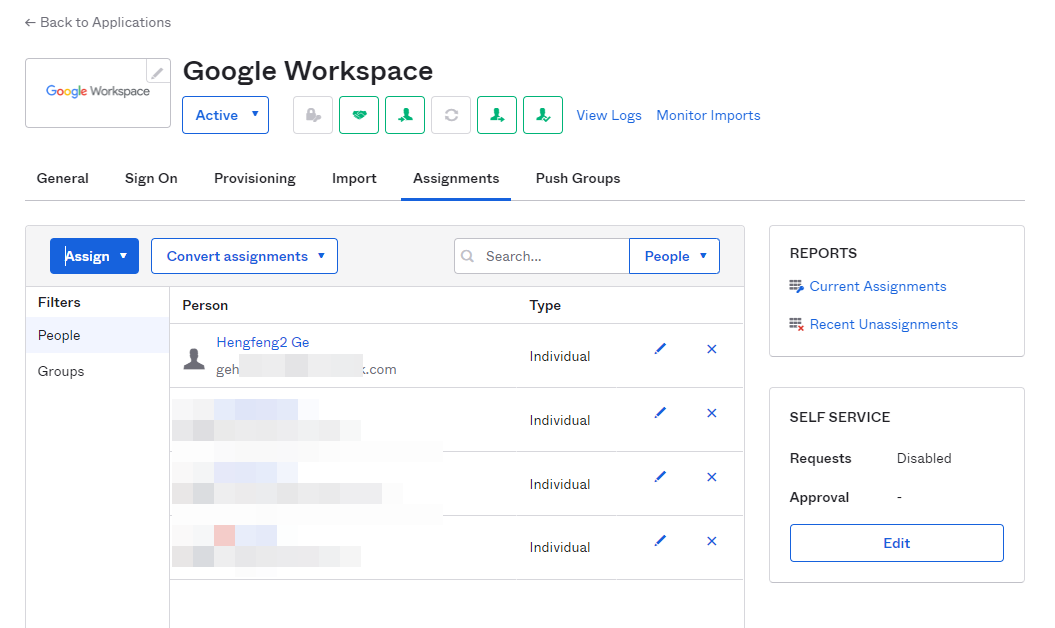The image size is (1055, 628).
Task: Click the pencil icon in the last person row
Action: (660, 541)
